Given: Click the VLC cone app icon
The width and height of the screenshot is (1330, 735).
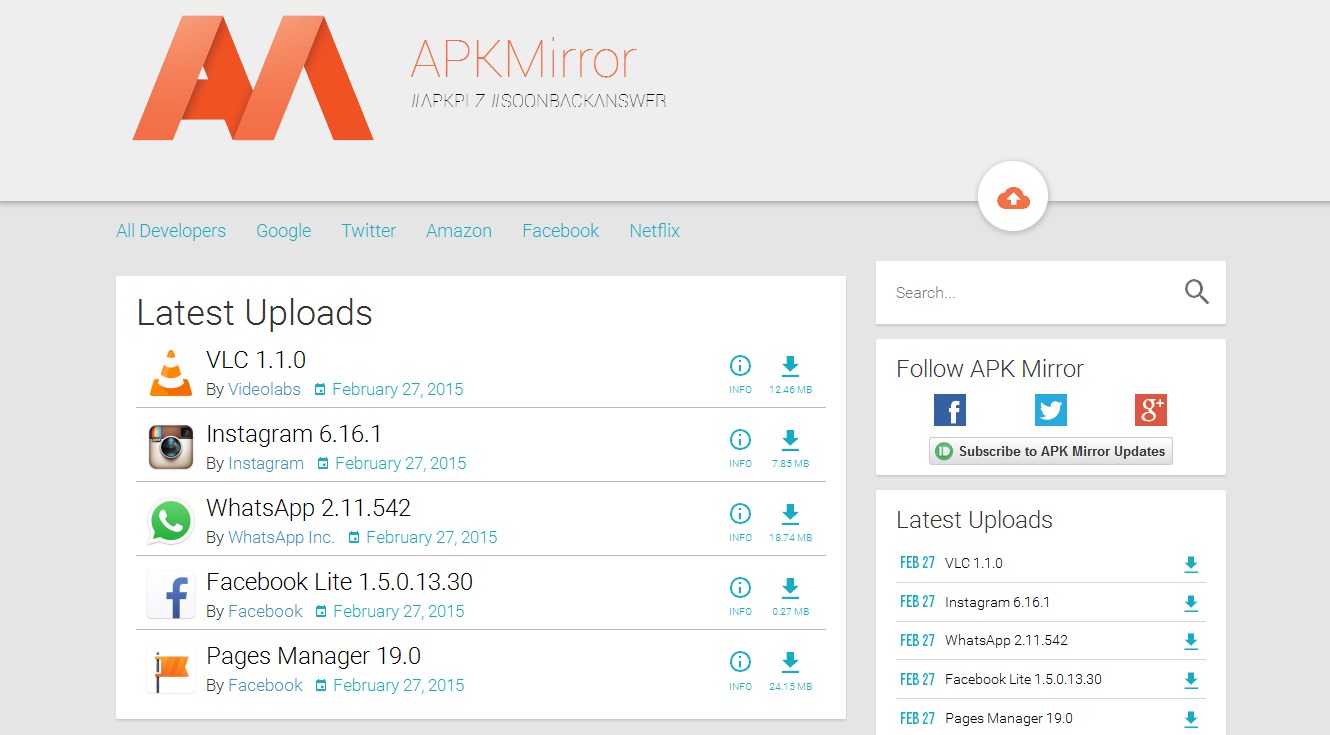Looking at the screenshot, I should pyautogui.click(x=170, y=372).
